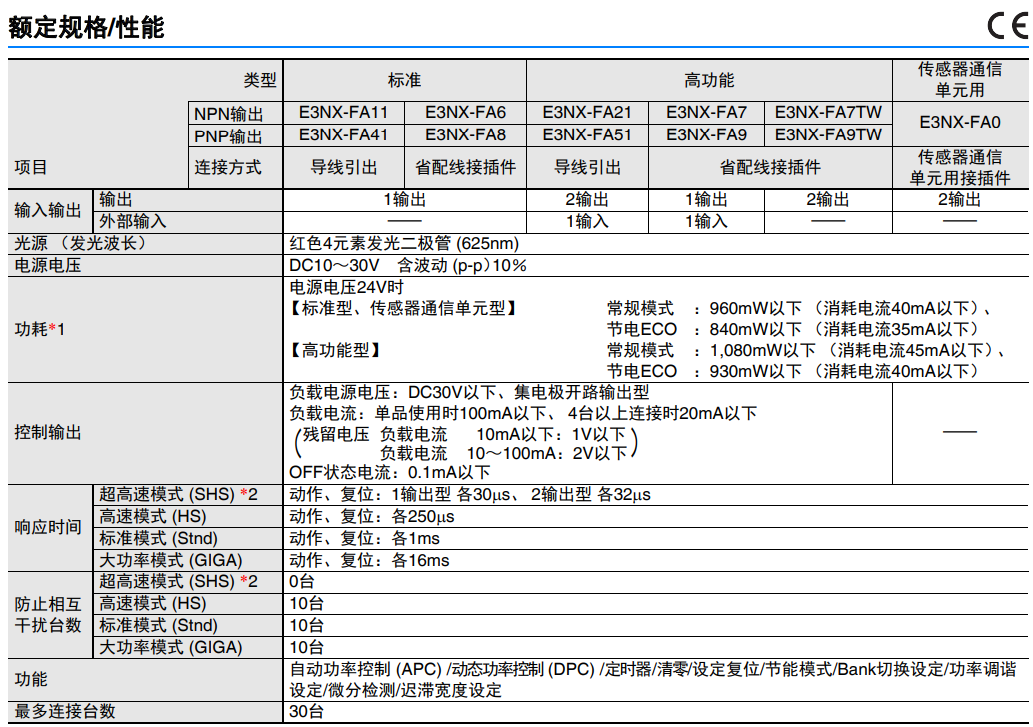The image size is (1033, 727).
Task: Click the 防止相互干扰台数 row group label
Action: point(48,615)
